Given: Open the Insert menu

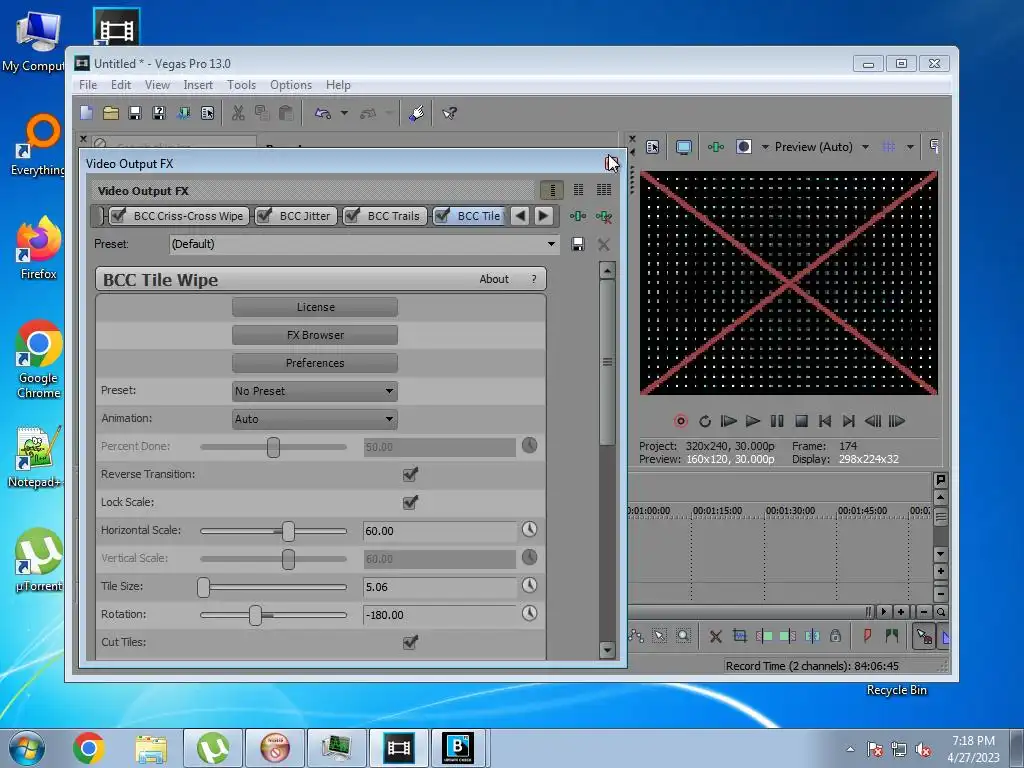Looking at the screenshot, I should tap(198, 85).
